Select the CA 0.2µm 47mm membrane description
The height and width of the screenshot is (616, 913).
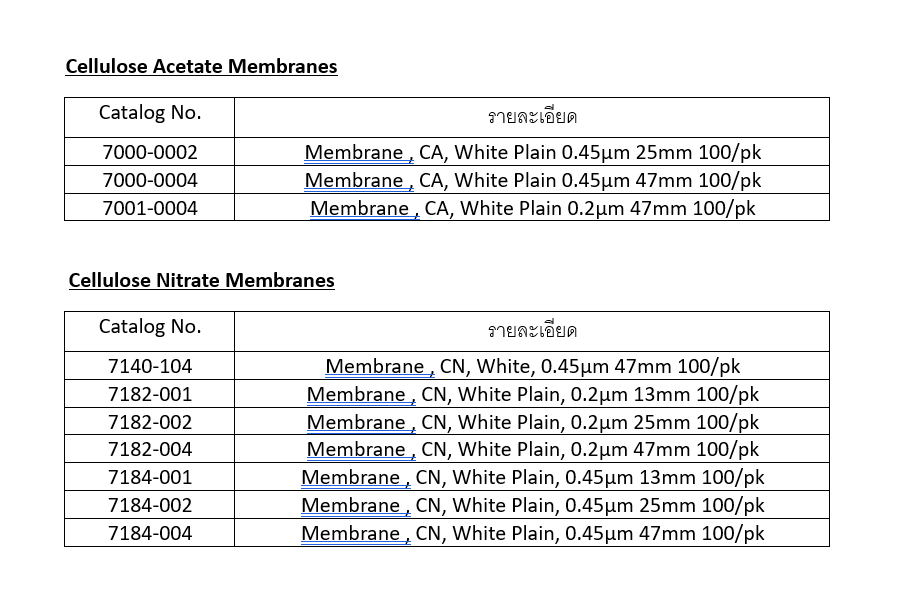[532, 208]
